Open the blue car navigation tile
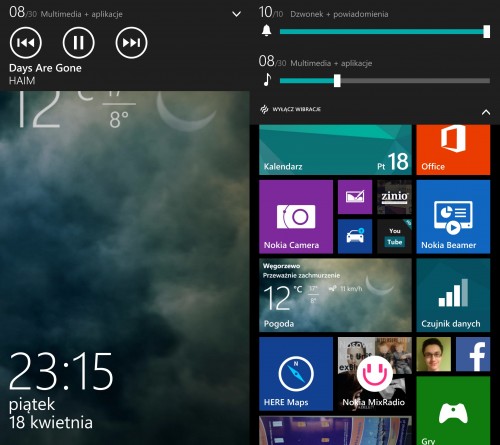The height and width of the screenshot is (445, 500). coord(355,236)
